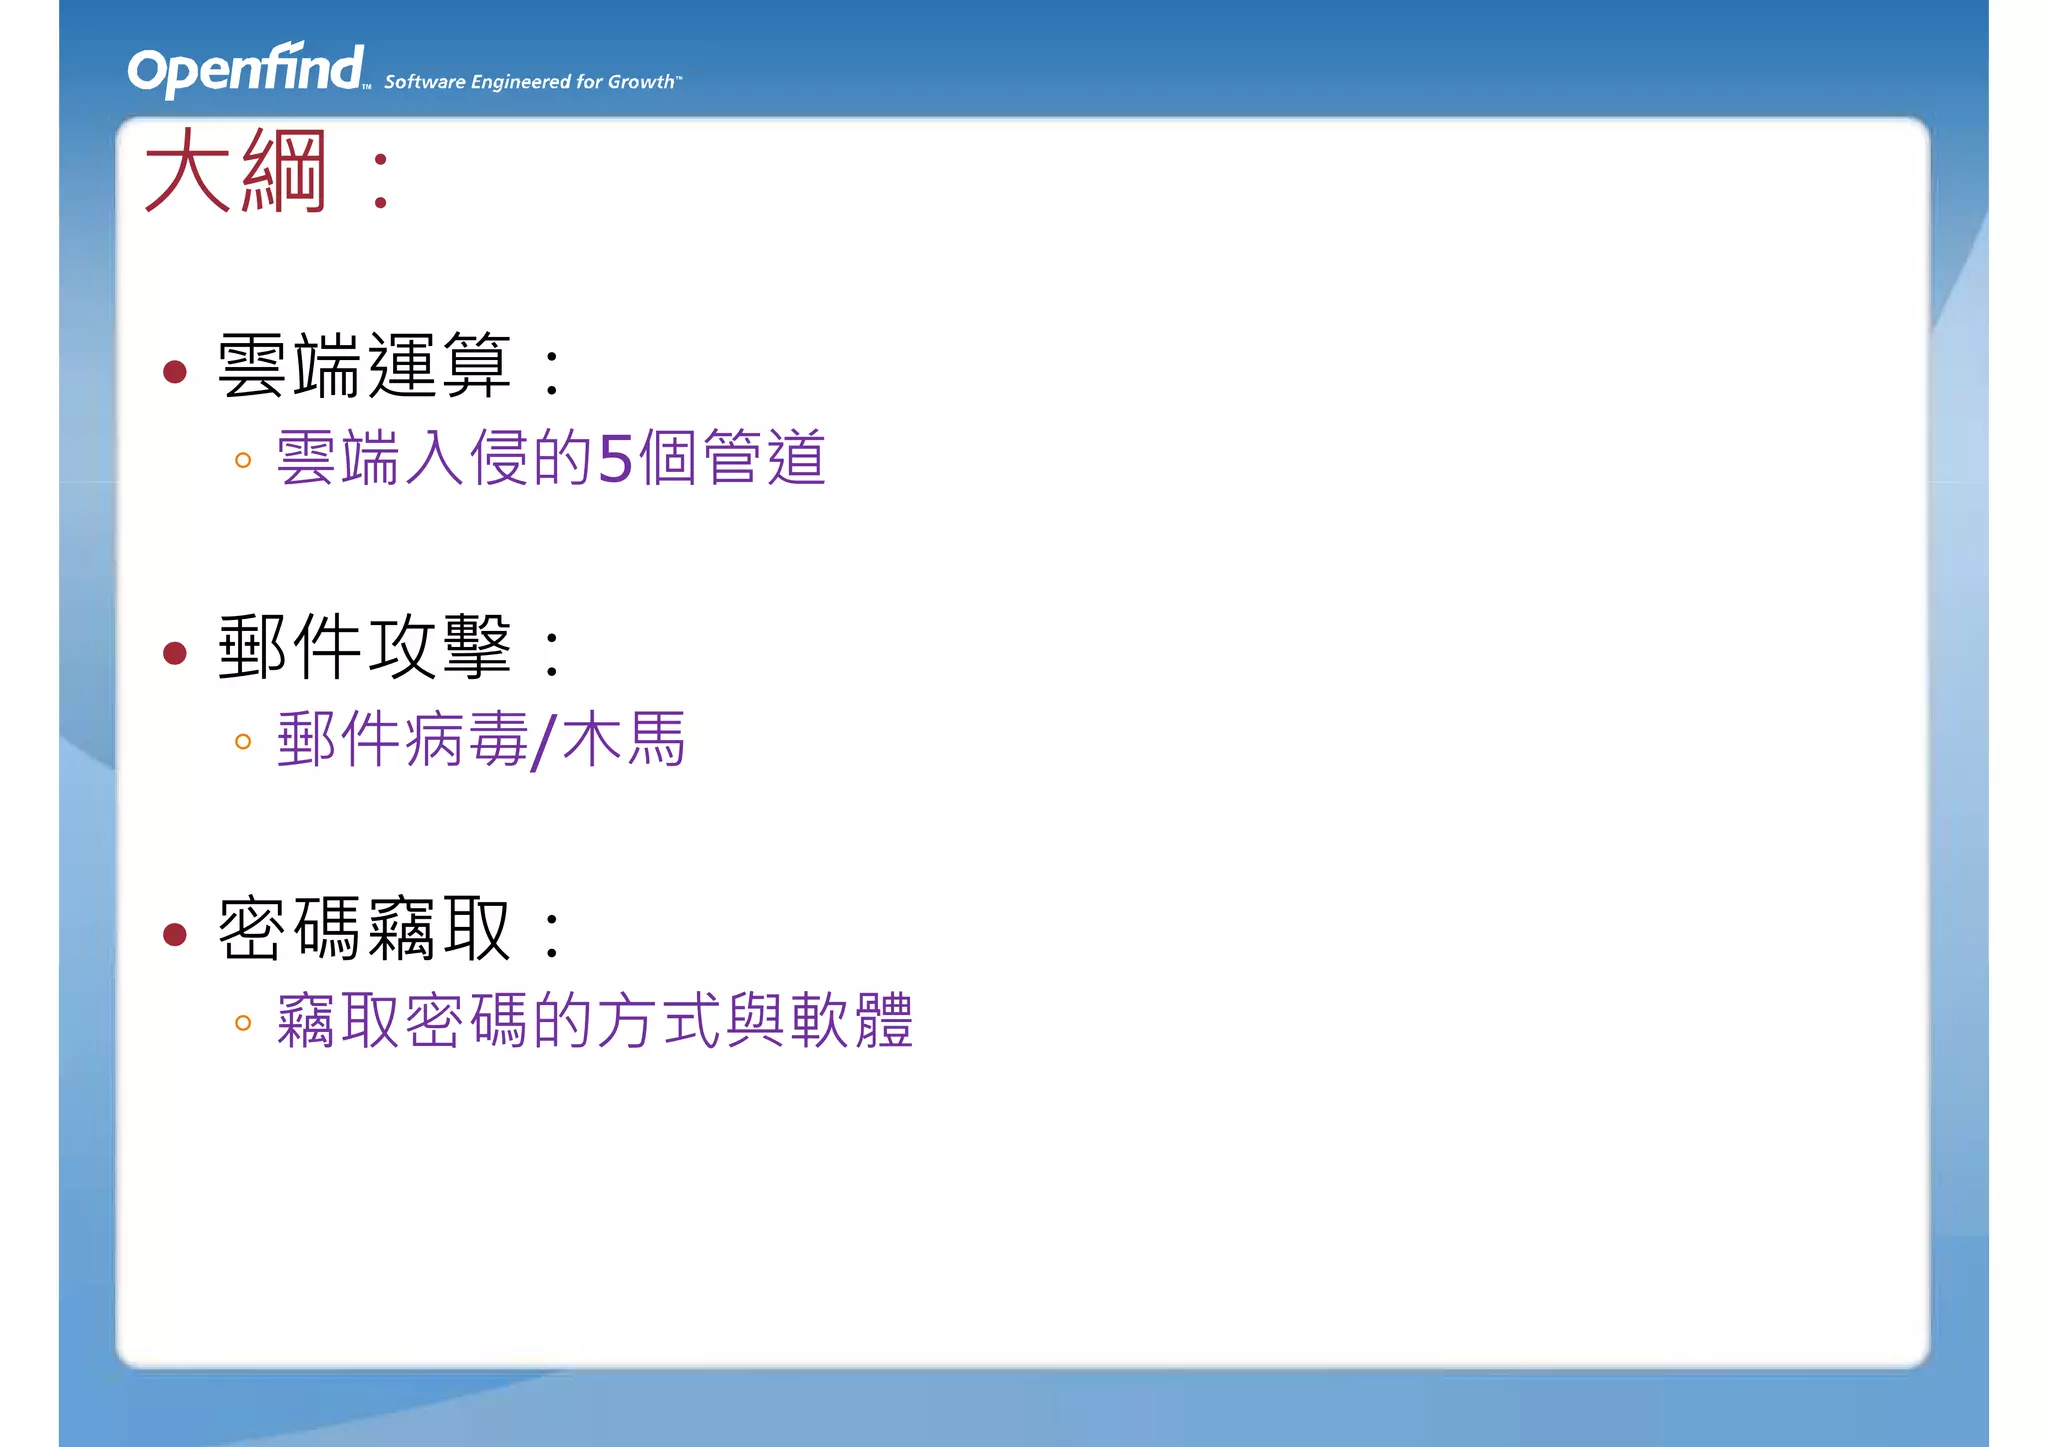2048x1447 pixels.
Task: Click the 郵件病毒/木馬 sub-item
Action: pyautogui.click(x=481, y=740)
